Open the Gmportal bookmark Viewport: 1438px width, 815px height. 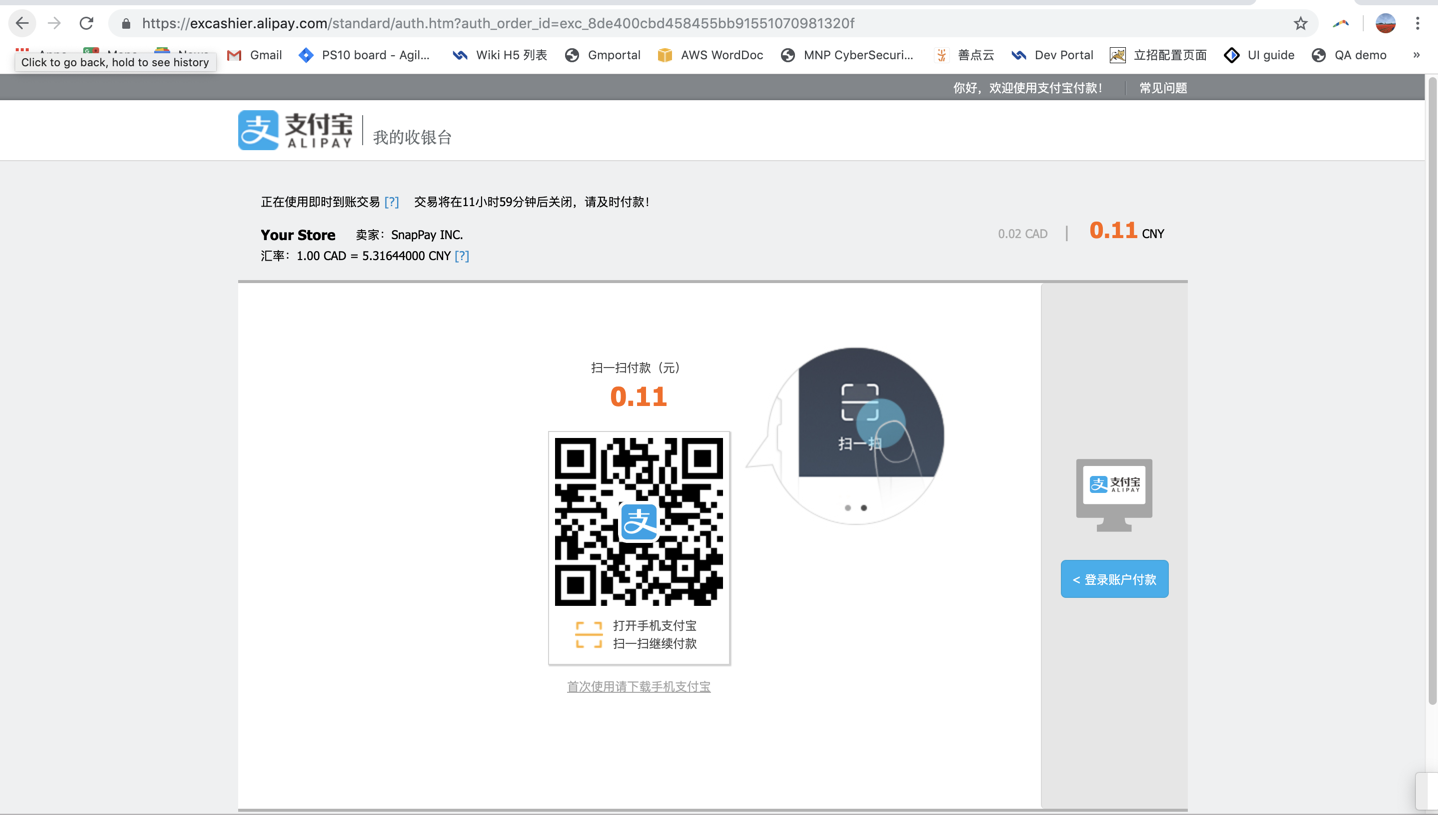point(602,55)
